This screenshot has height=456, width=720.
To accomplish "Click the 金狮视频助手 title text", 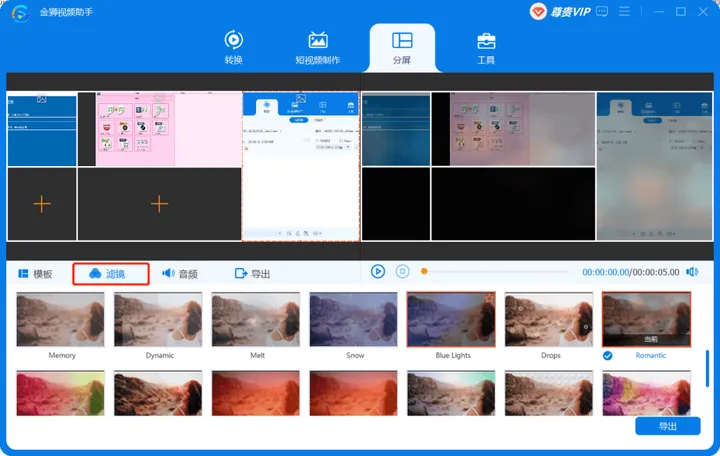I will coord(66,12).
